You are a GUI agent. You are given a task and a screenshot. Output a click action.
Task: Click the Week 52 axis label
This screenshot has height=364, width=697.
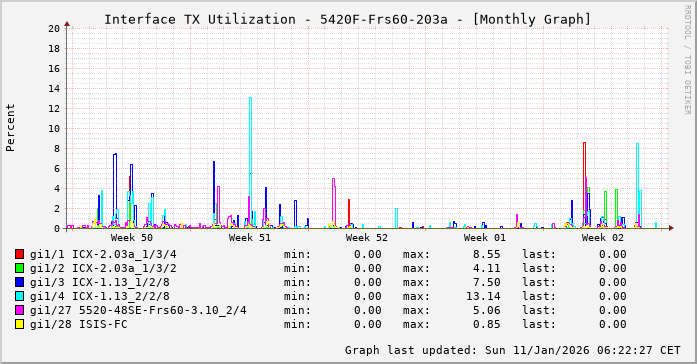pos(367,238)
